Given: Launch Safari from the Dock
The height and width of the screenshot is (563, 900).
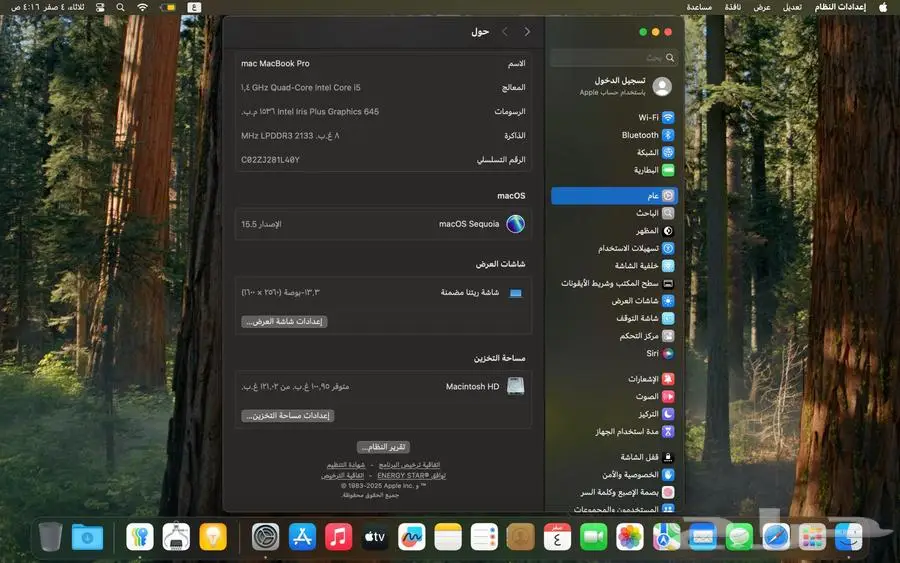Looking at the screenshot, I should [x=776, y=537].
